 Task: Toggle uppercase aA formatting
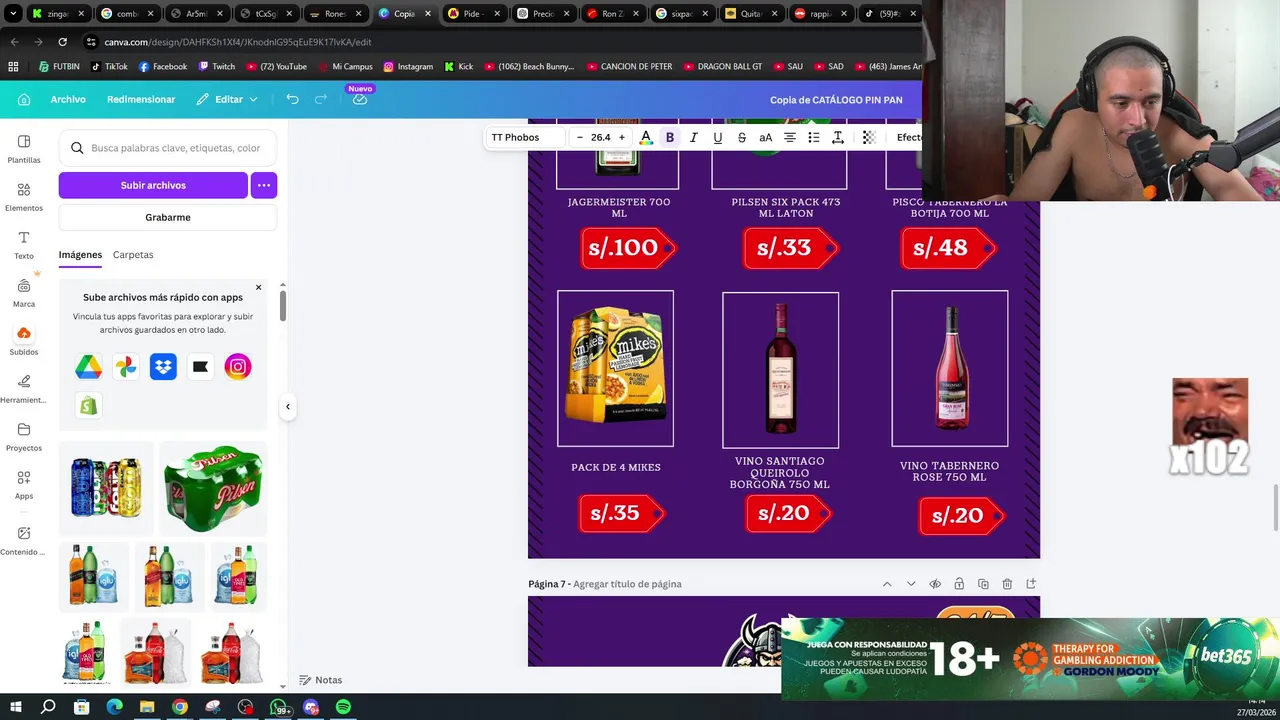coord(766,137)
